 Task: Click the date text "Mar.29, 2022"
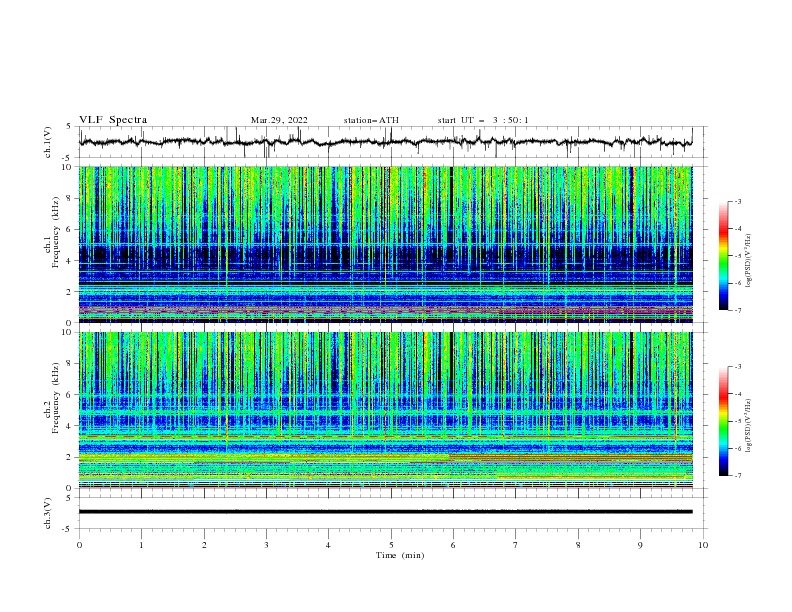coord(279,120)
